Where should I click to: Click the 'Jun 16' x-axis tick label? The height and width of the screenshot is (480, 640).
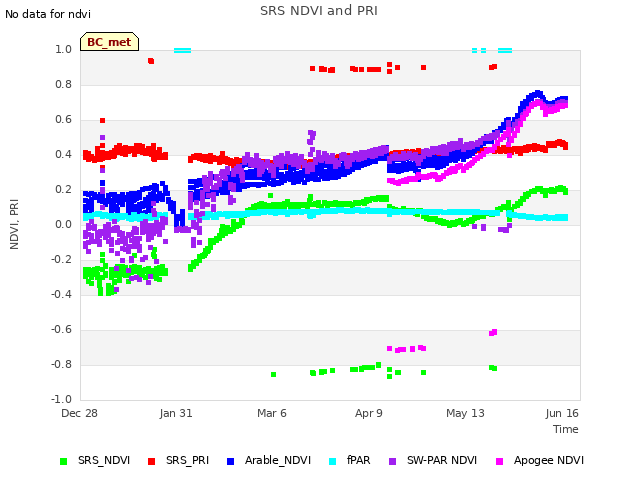pyautogui.click(x=562, y=413)
